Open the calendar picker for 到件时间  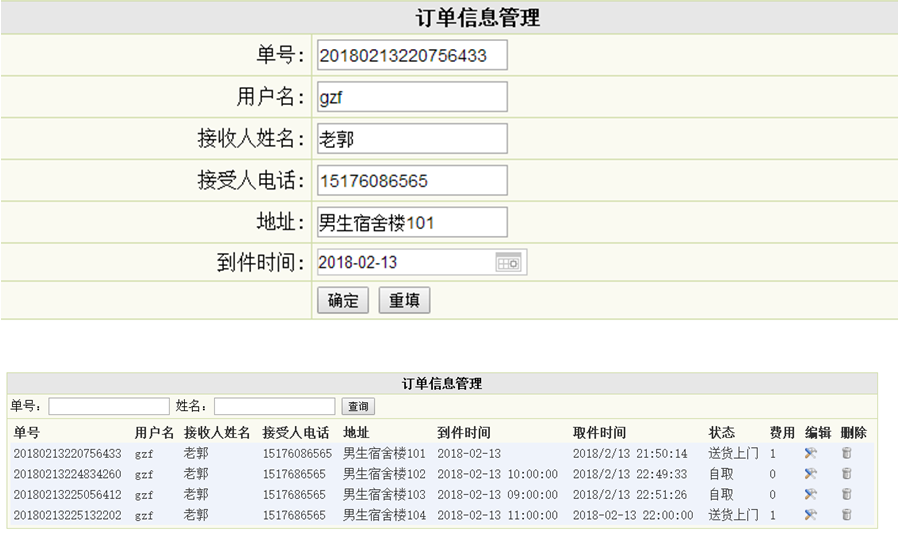[x=508, y=262]
